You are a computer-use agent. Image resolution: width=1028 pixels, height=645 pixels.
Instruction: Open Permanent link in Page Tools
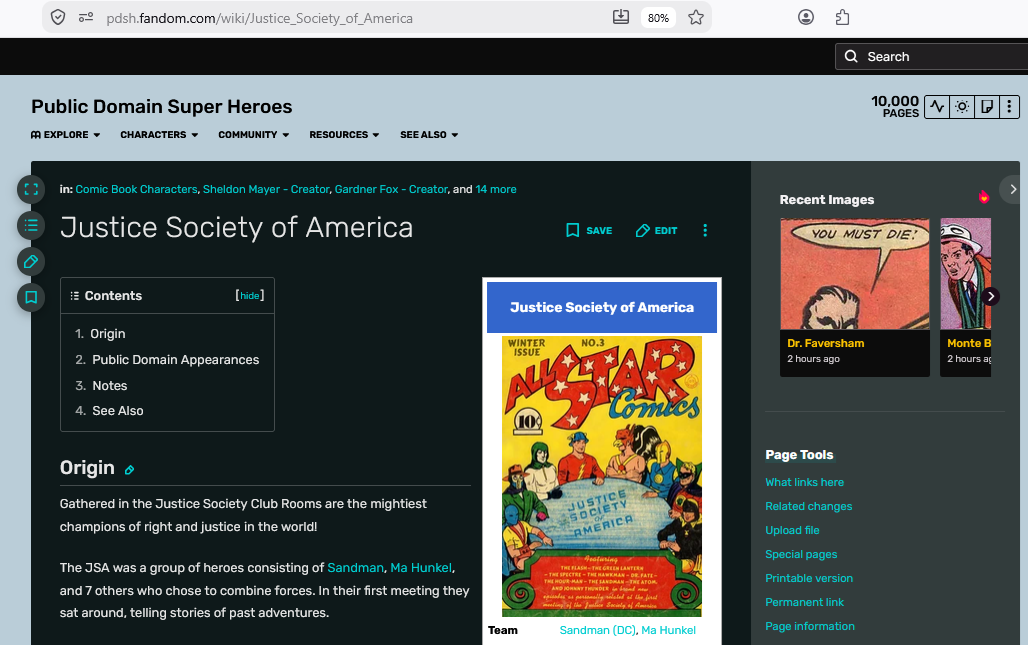pyautogui.click(x=804, y=602)
